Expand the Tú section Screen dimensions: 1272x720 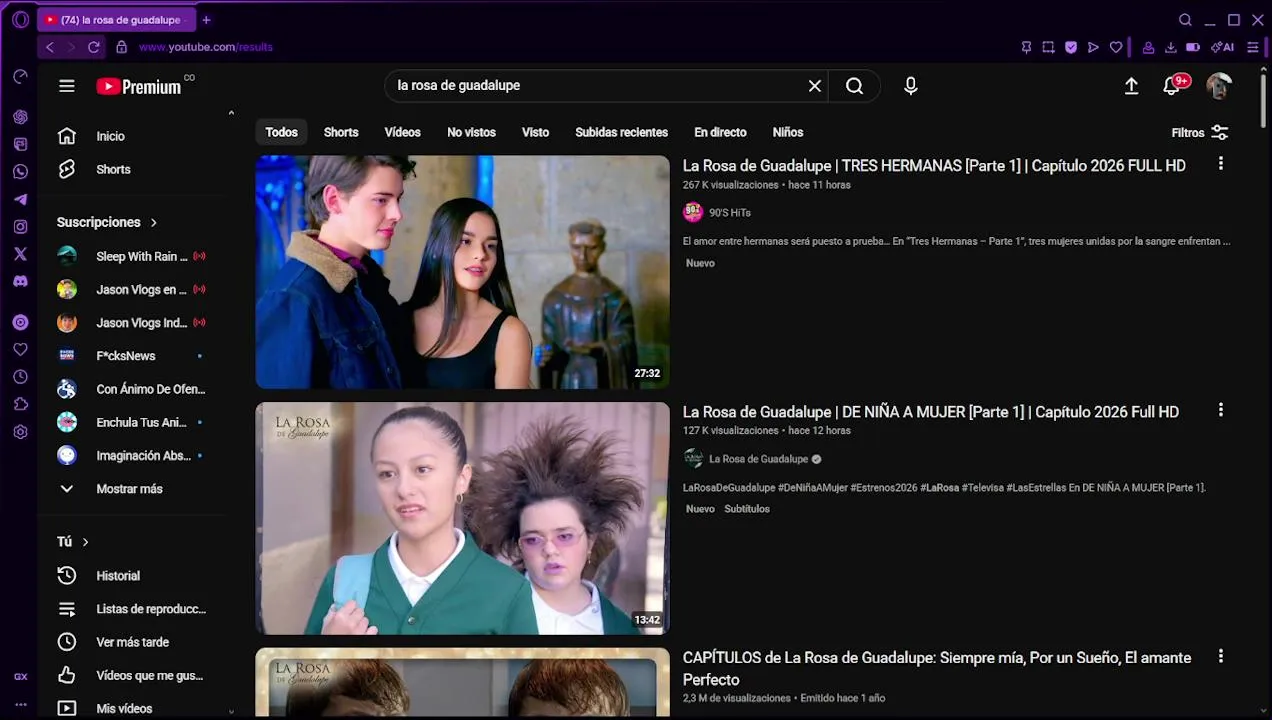point(72,541)
